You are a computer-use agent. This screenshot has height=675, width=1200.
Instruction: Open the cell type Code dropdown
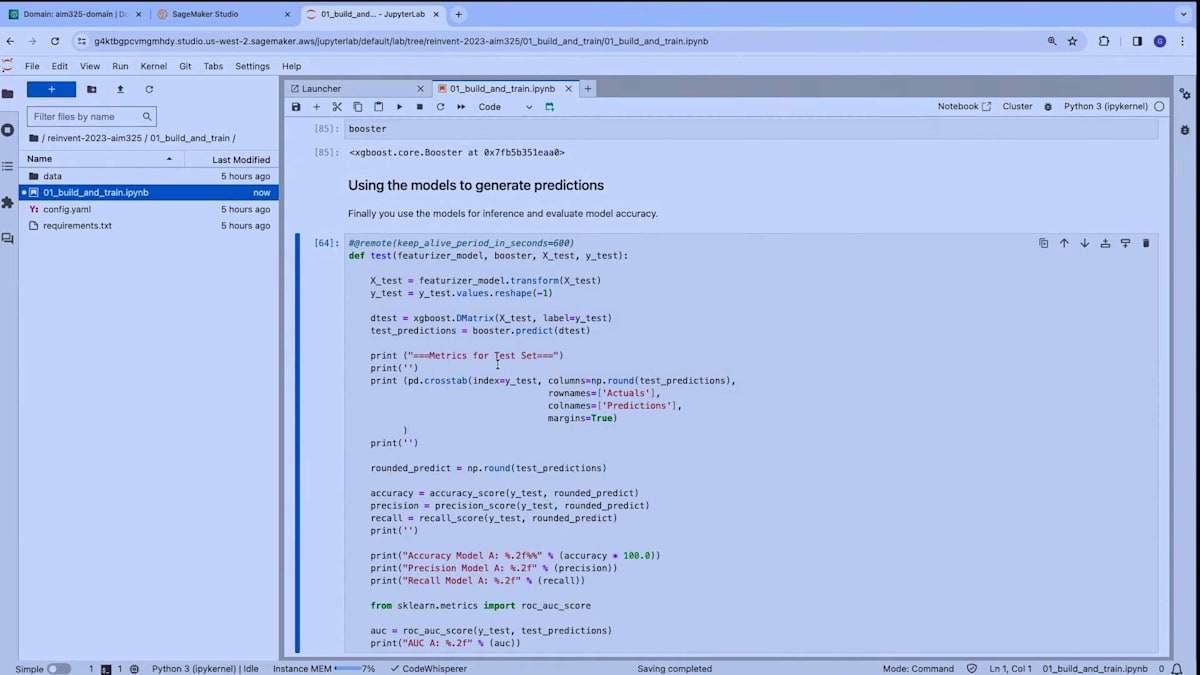coord(505,107)
